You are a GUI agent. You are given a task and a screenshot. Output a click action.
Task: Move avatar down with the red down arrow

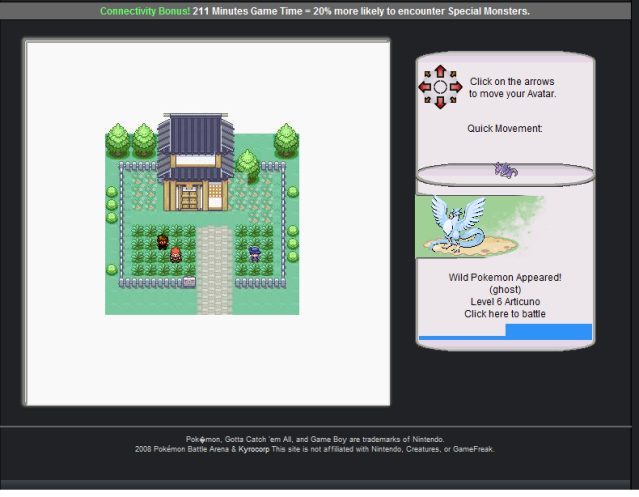pos(440,102)
